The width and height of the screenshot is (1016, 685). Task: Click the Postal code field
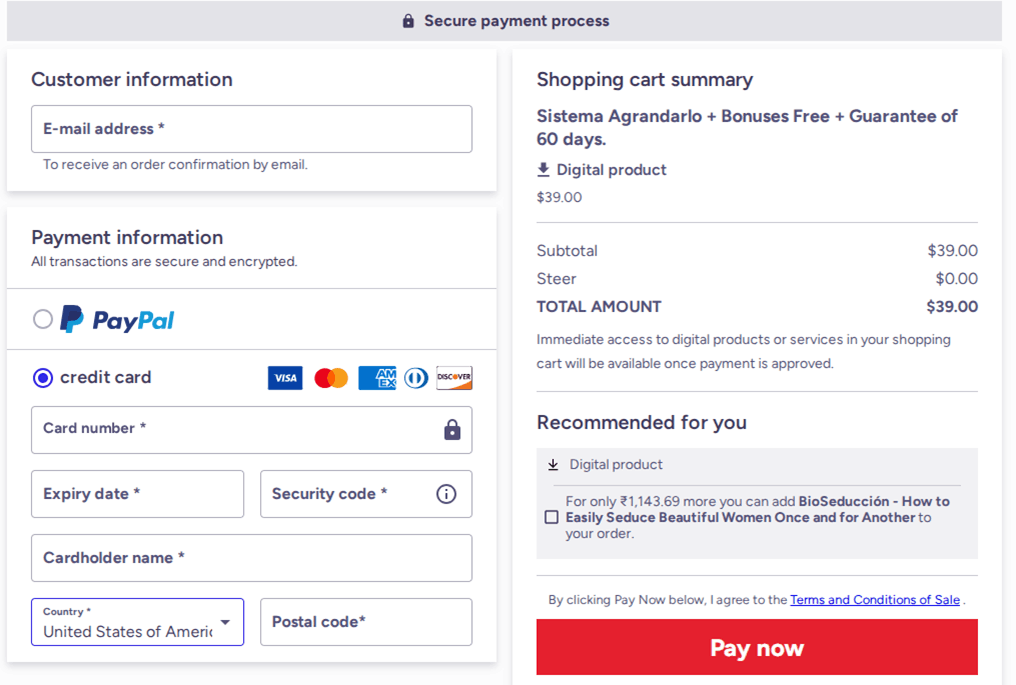(x=365, y=622)
